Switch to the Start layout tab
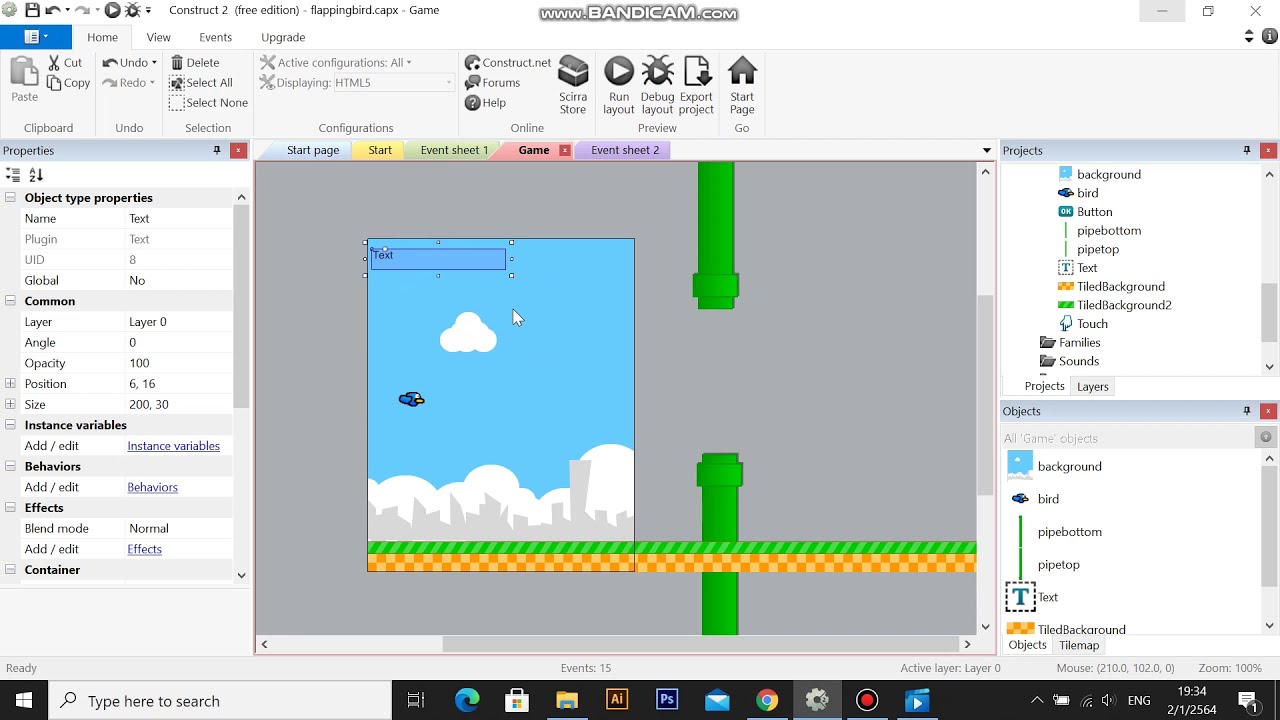 [x=380, y=150]
